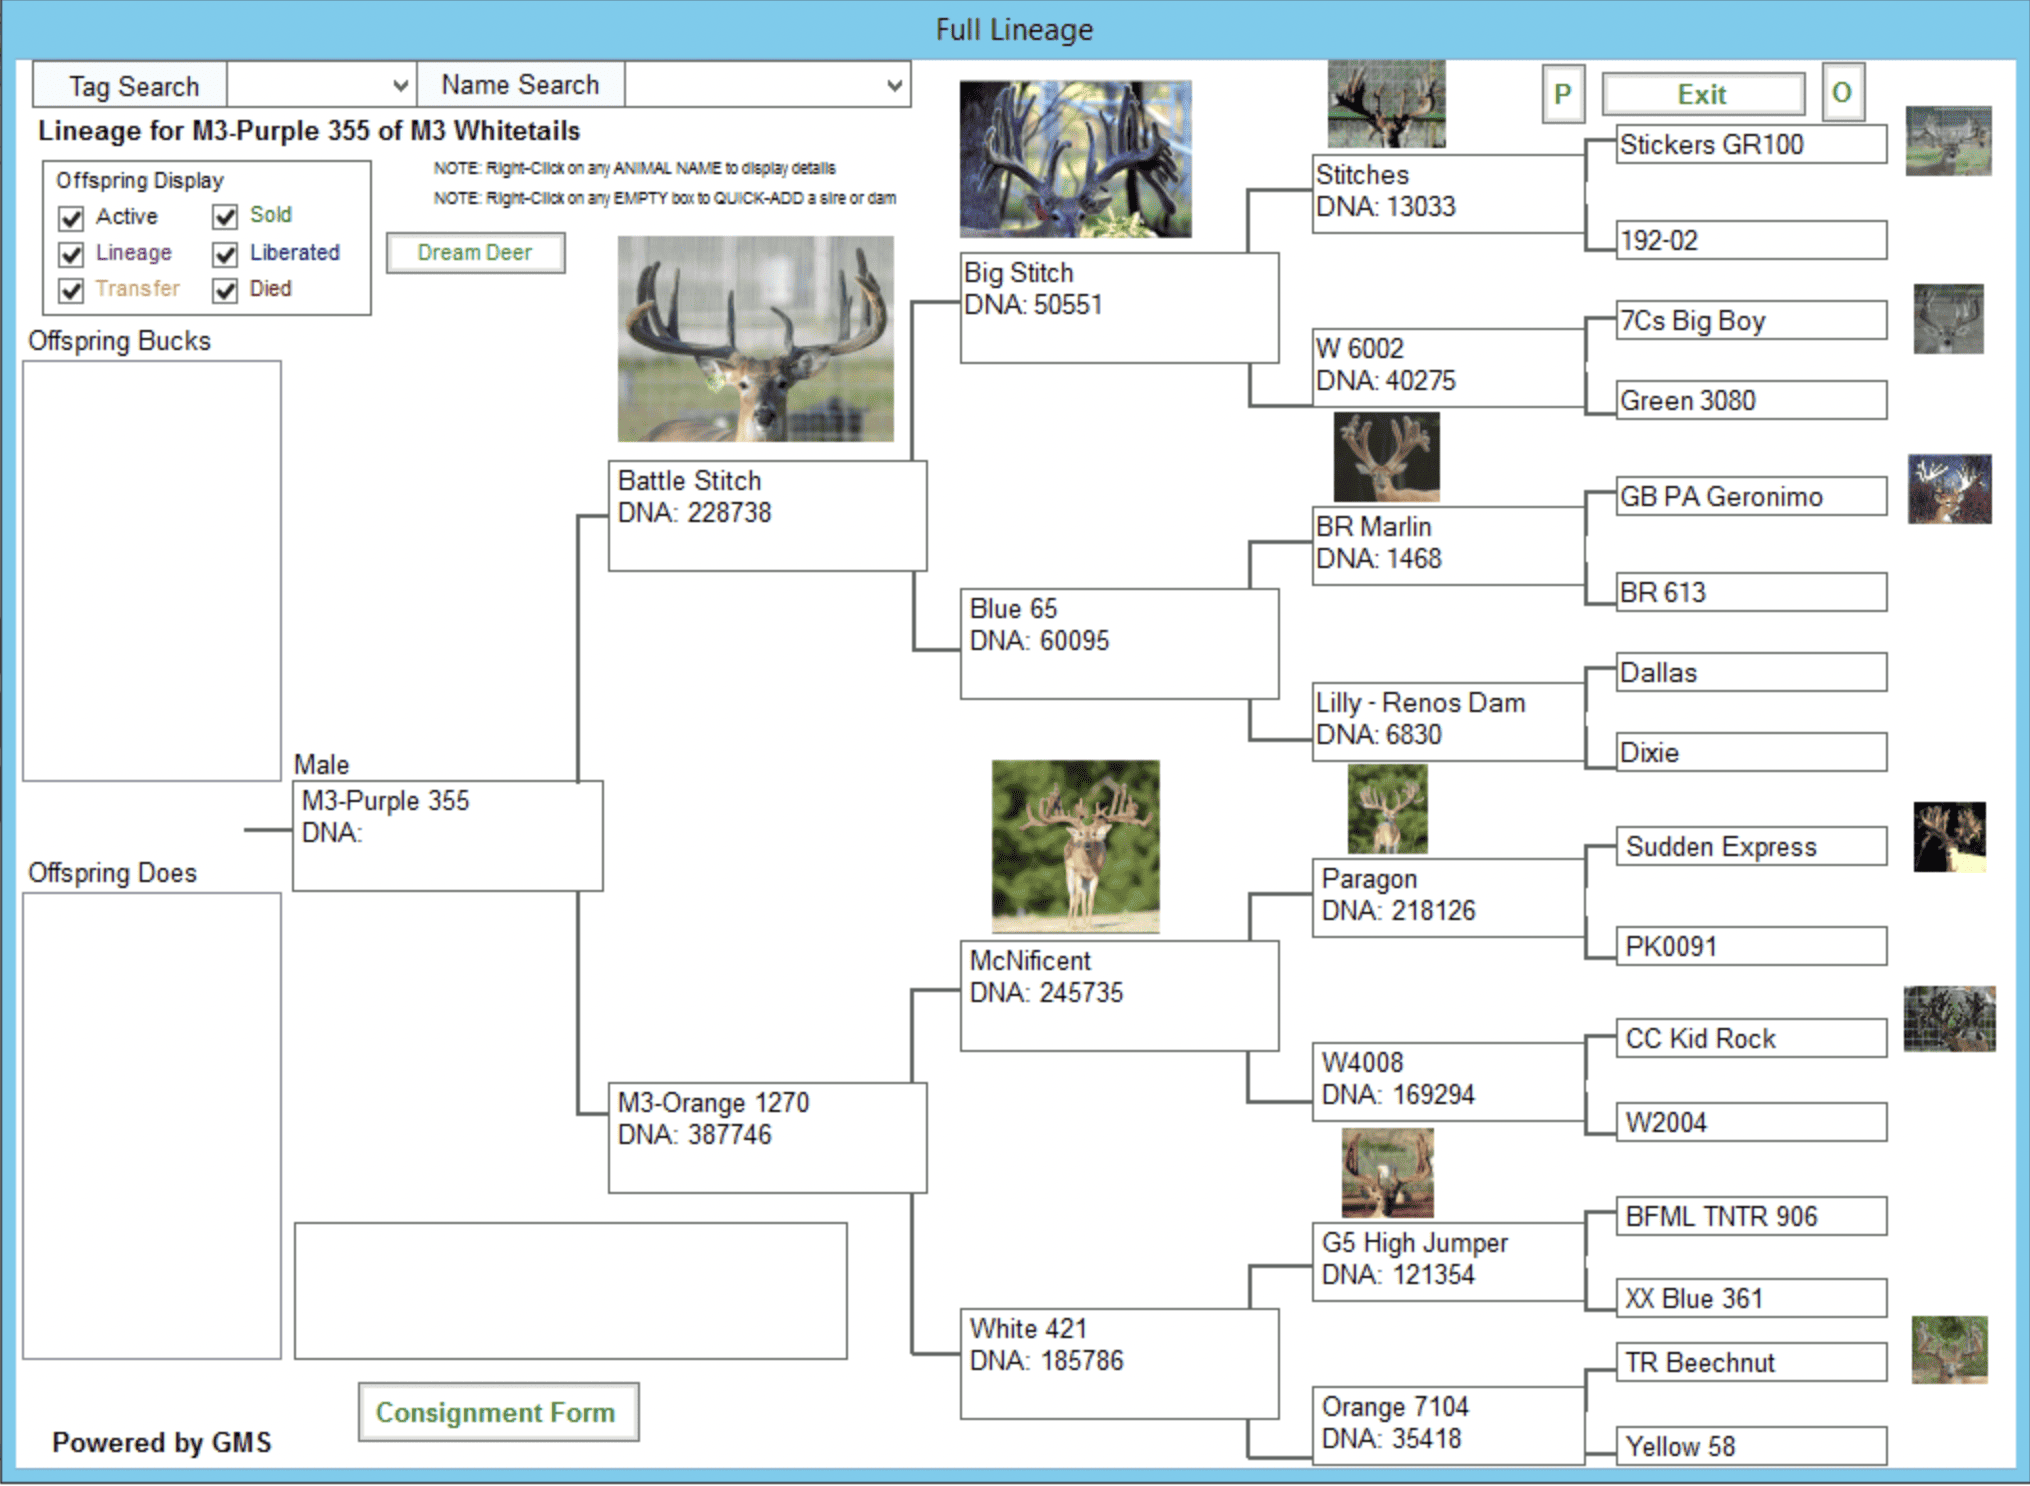Toggle the Liberated checkbox
Image resolution: width=2030 pixels, height=1486 pixels.
[x=225, y=254]
